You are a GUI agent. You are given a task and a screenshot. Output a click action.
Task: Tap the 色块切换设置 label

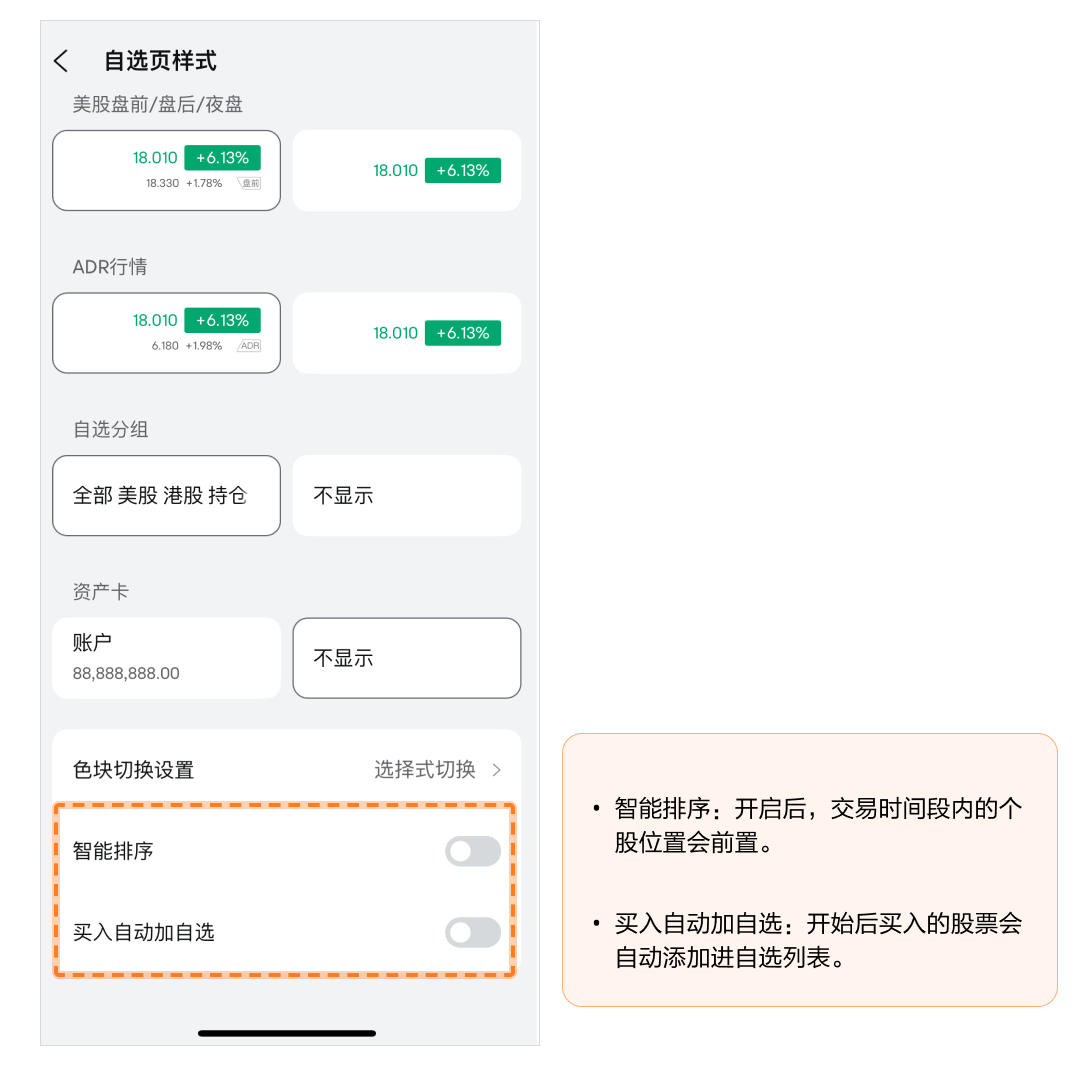(133, 770)
